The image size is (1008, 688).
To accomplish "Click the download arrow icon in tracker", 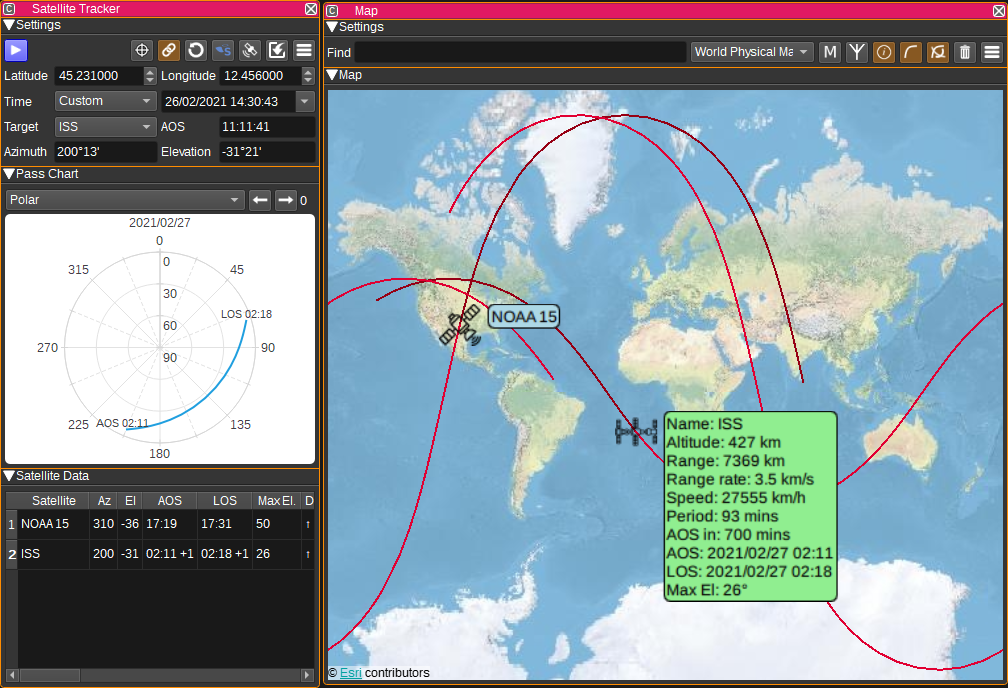I will click(276, 50).
